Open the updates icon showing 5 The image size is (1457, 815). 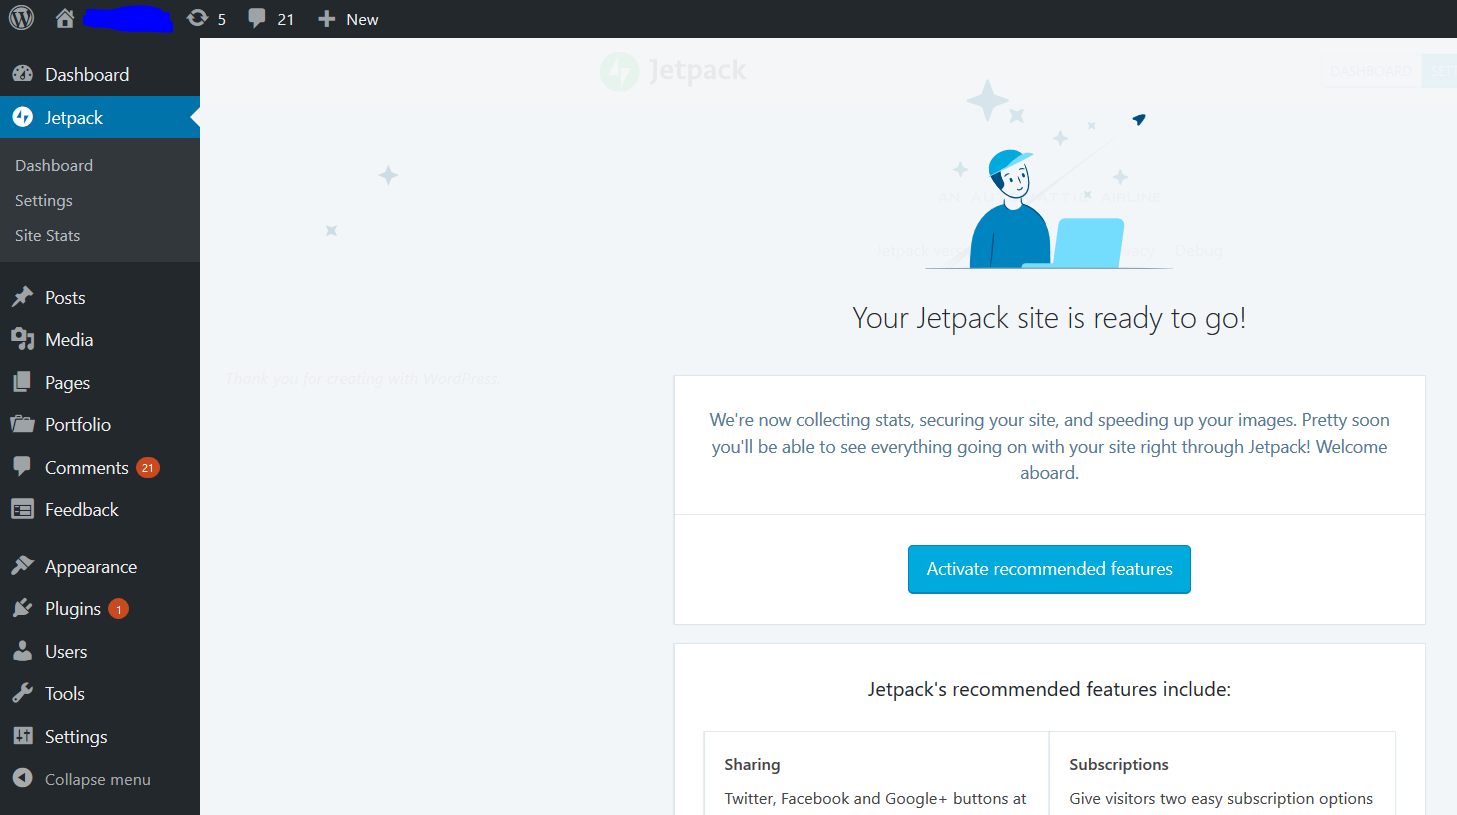click(197, 18)
